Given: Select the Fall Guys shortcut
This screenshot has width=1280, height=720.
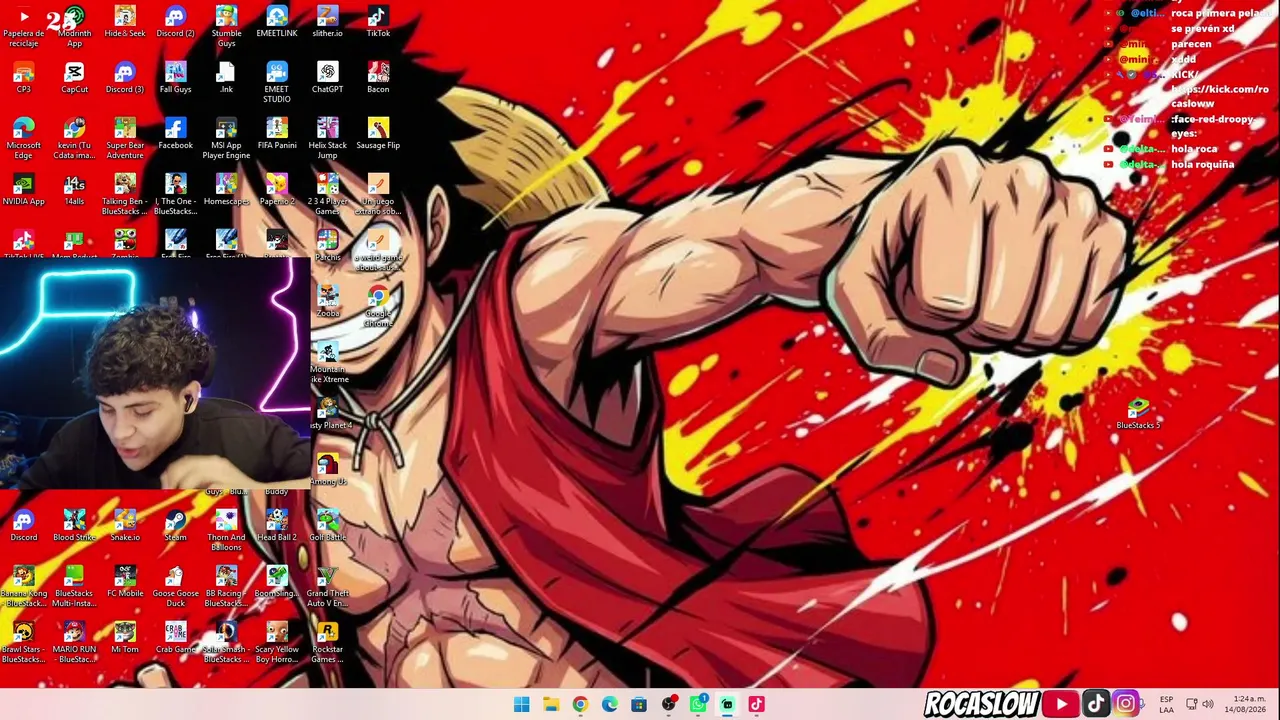Looking at the screenshot, I should point(175,78).
